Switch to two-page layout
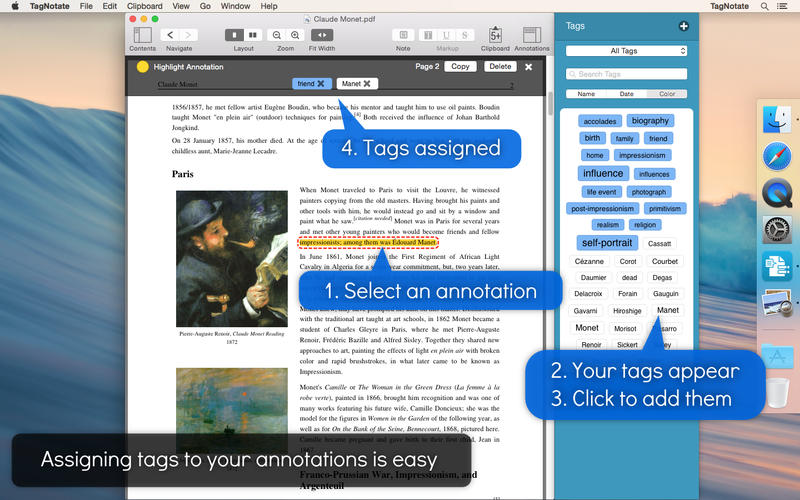Viewport: 800px width, 500px height. point(253,35)
